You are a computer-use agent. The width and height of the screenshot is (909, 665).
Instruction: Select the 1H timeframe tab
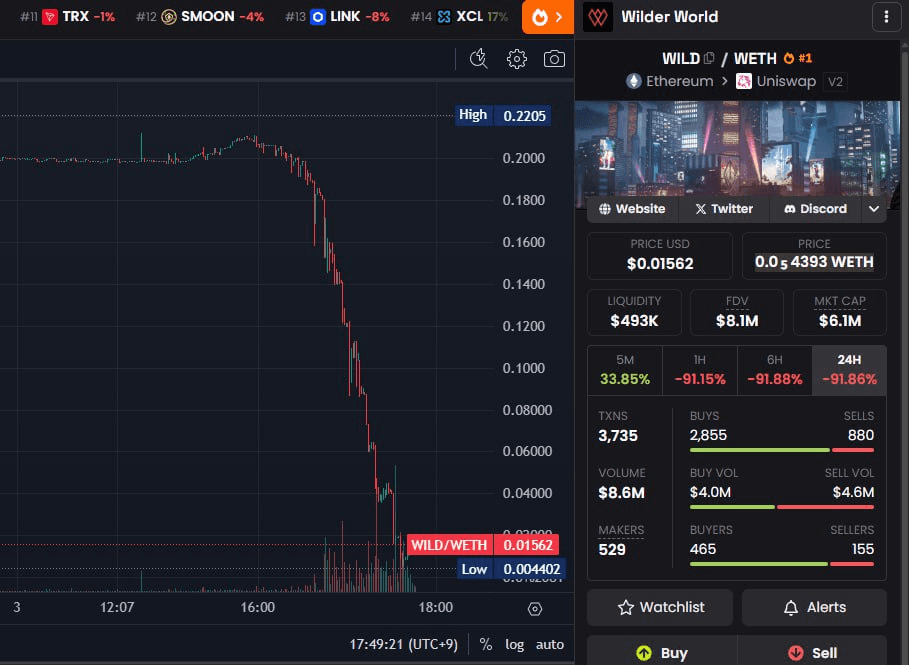tap(699, 370)
